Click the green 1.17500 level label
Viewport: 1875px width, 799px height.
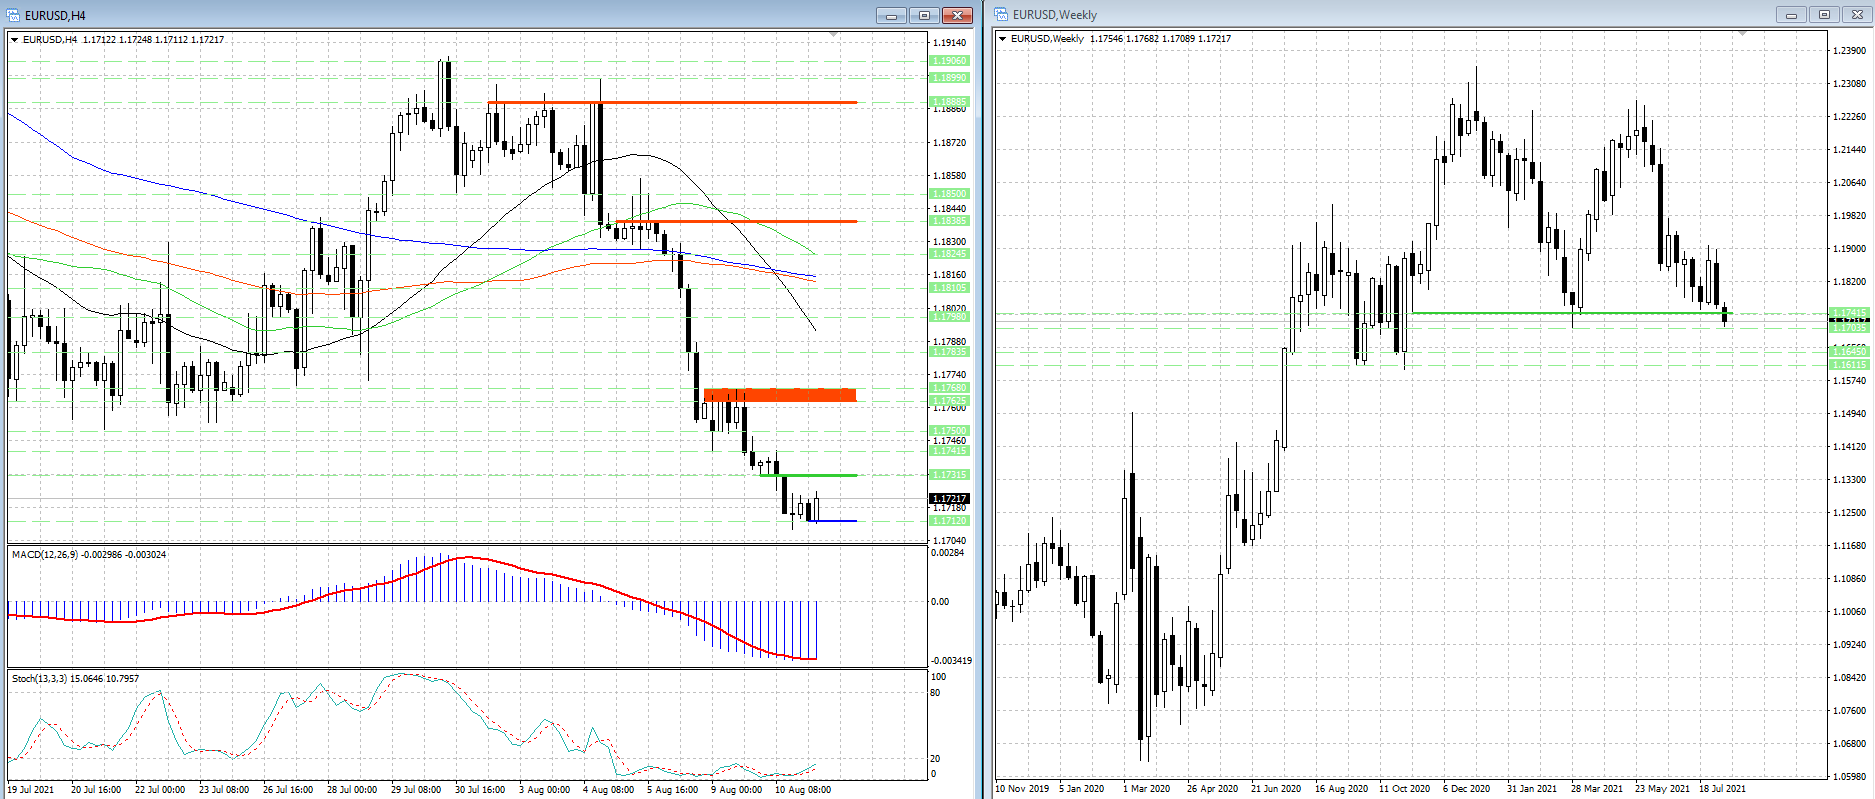949,431
